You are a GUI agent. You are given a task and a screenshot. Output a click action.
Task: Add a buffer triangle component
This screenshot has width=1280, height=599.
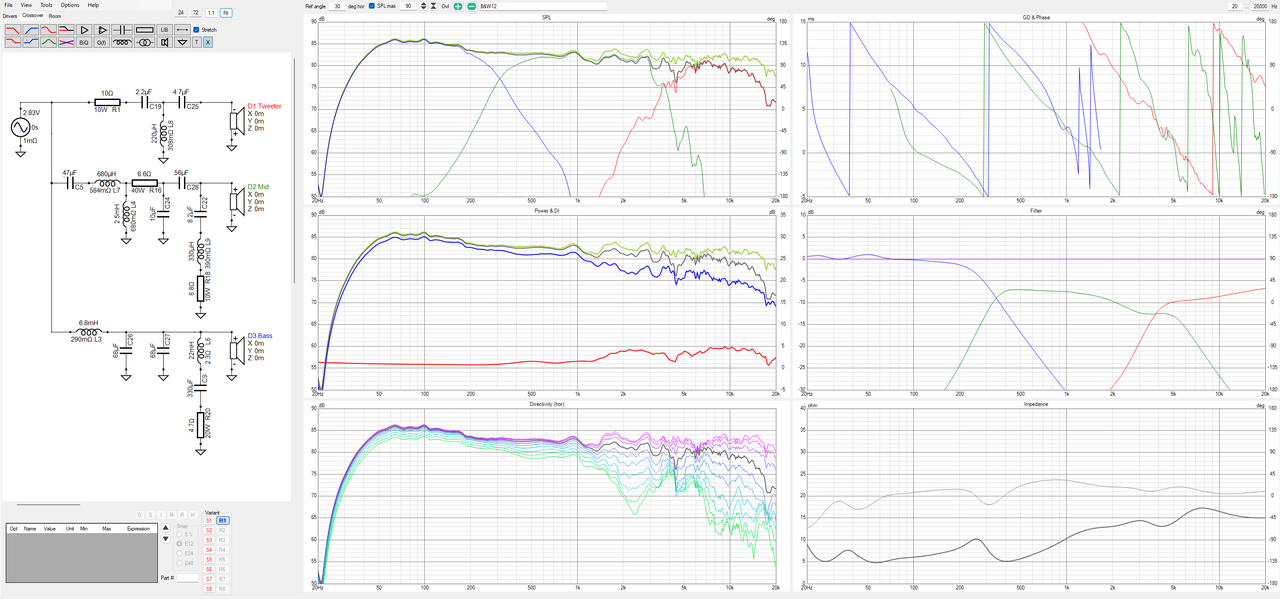[84, 30]
